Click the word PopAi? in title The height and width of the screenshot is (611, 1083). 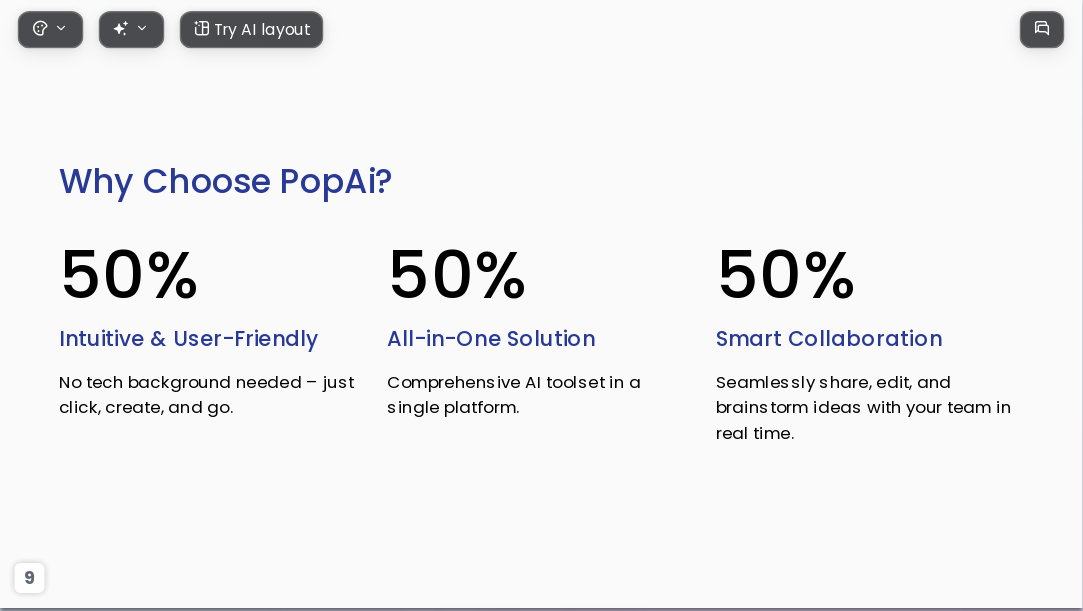(336, 182)
